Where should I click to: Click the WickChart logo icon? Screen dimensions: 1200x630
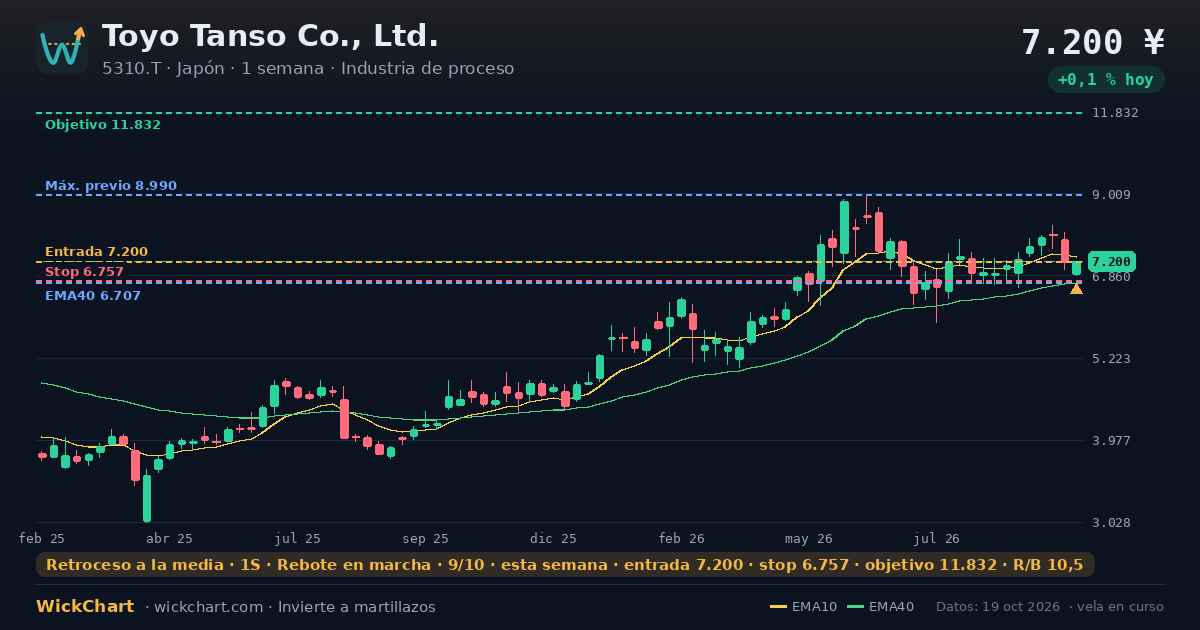62,48
